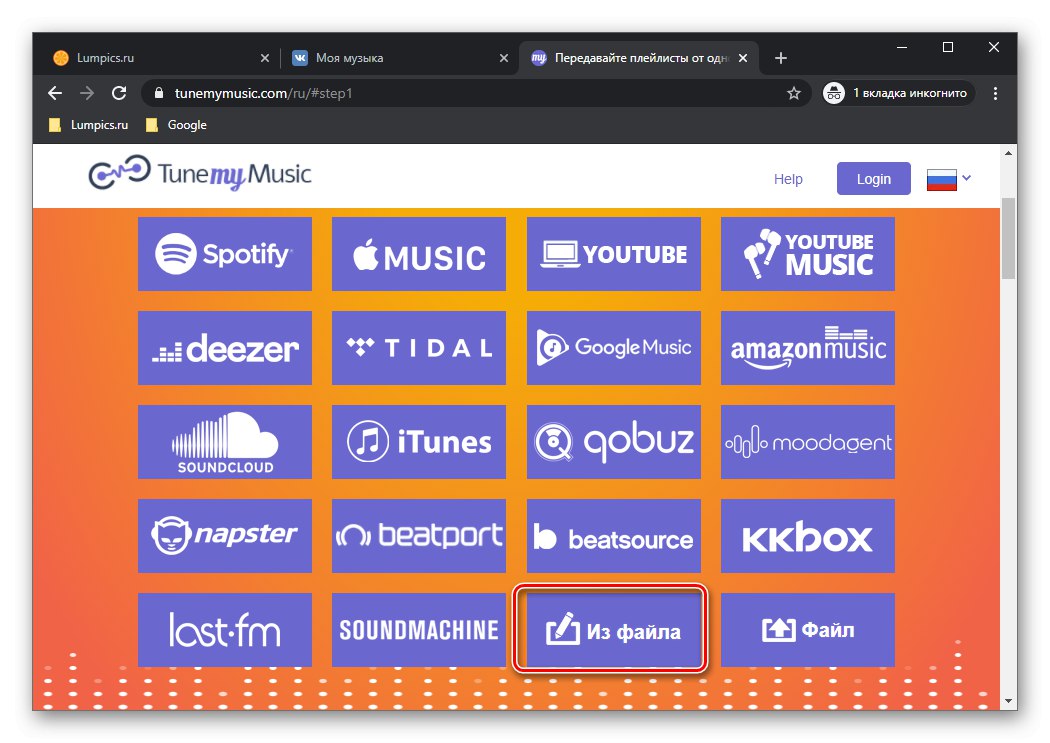Choose the Amazon Music tile
The width and height of the screenshot is (1050, 743).
(x=808, y=348)
